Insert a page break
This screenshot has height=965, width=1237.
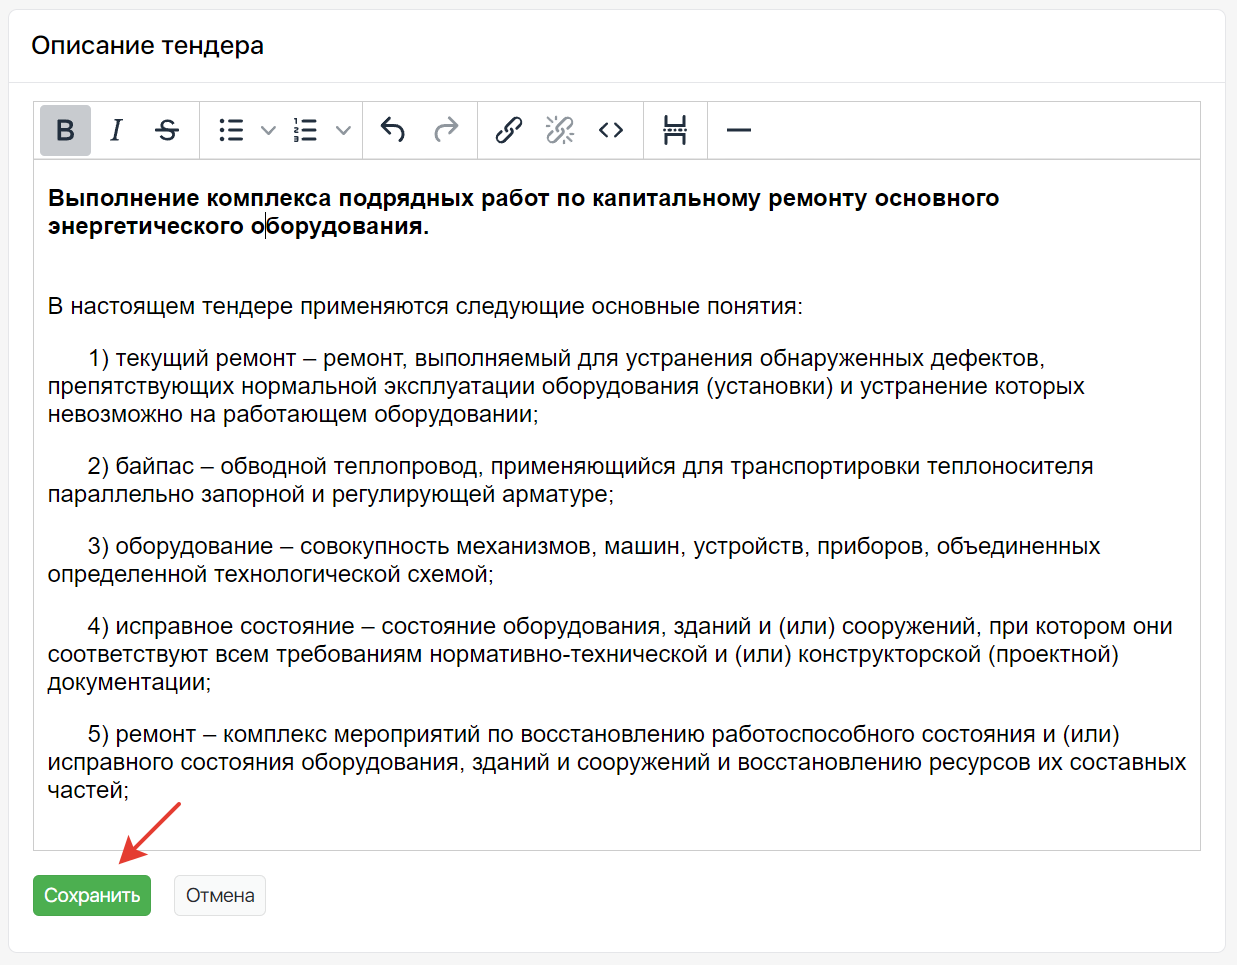[675, 130]
